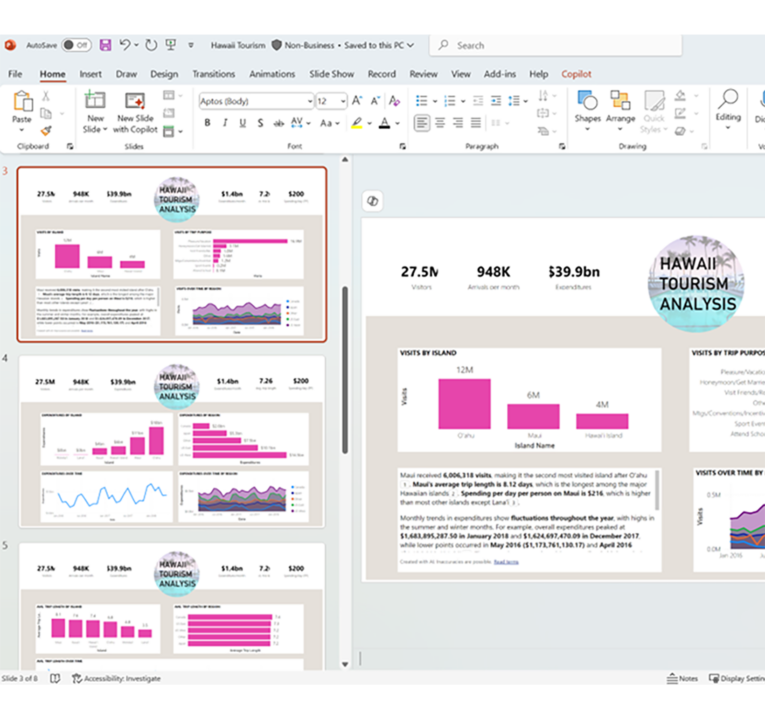This screenshot has width=765, height=720.
Task: Switch to the Design tab
Action: tap(164, 74)
